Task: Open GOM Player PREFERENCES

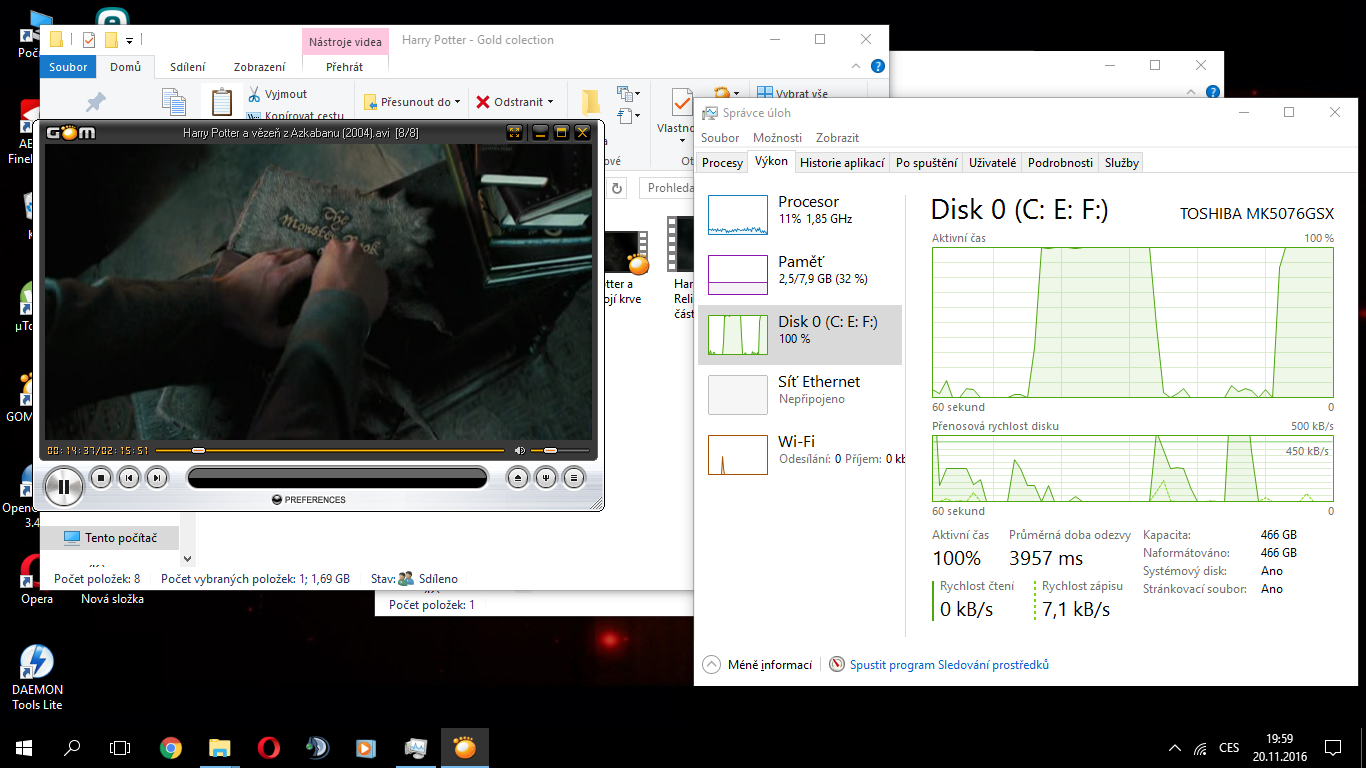Action: 309,500
